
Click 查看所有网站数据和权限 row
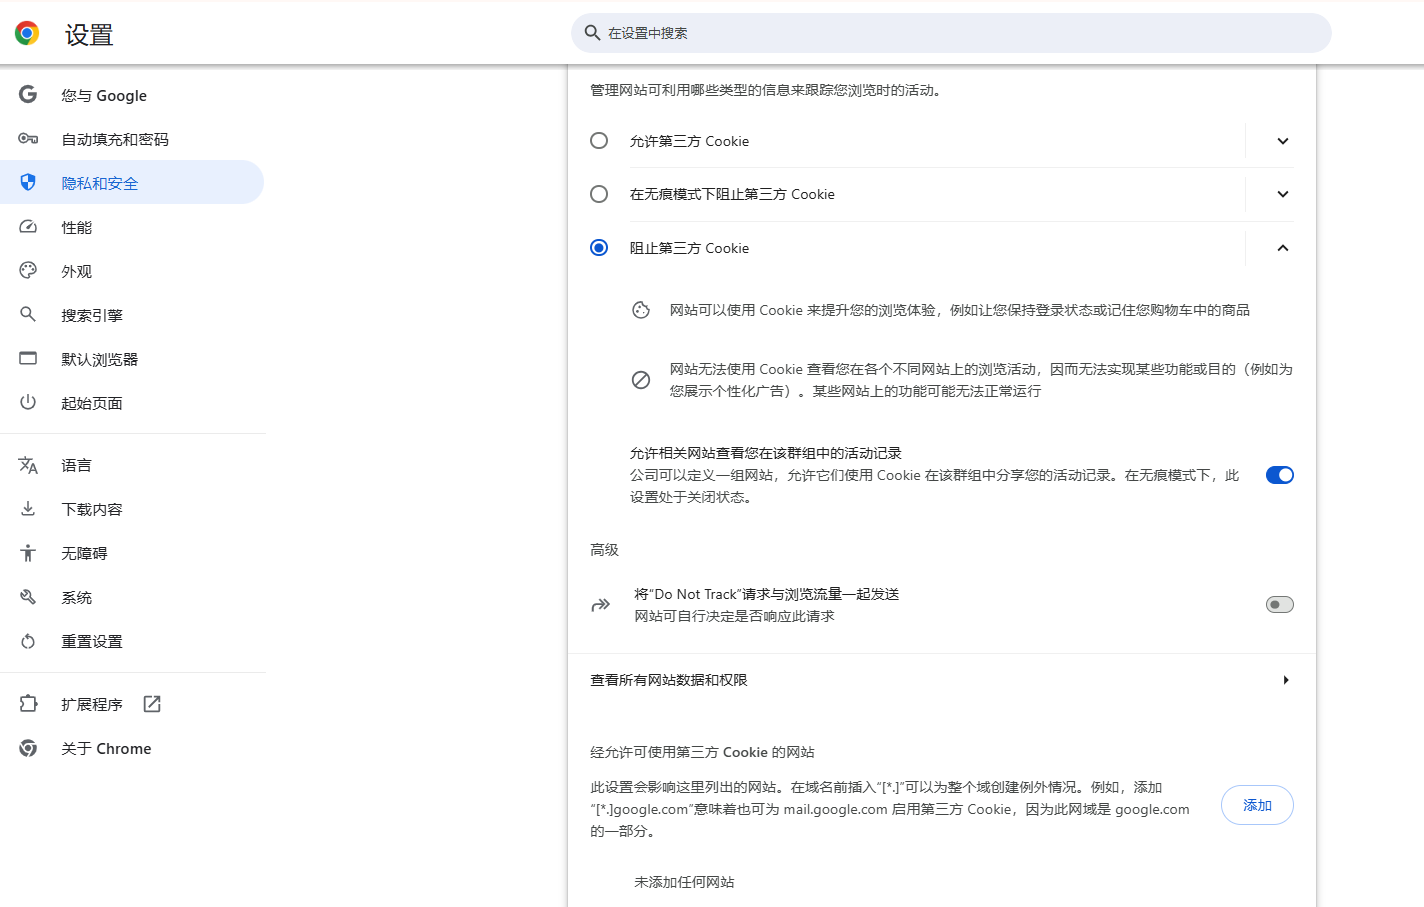pyautogui.click(x=942, y=680)
